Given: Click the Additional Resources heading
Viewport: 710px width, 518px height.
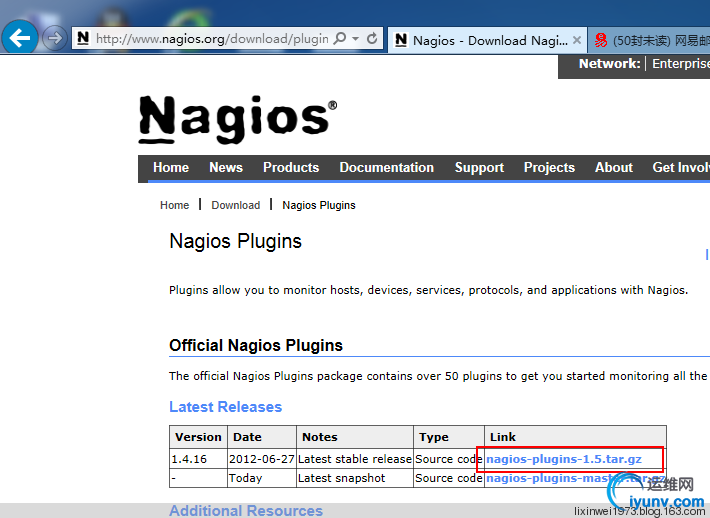Looking at the screenshot, I should 246,510.
